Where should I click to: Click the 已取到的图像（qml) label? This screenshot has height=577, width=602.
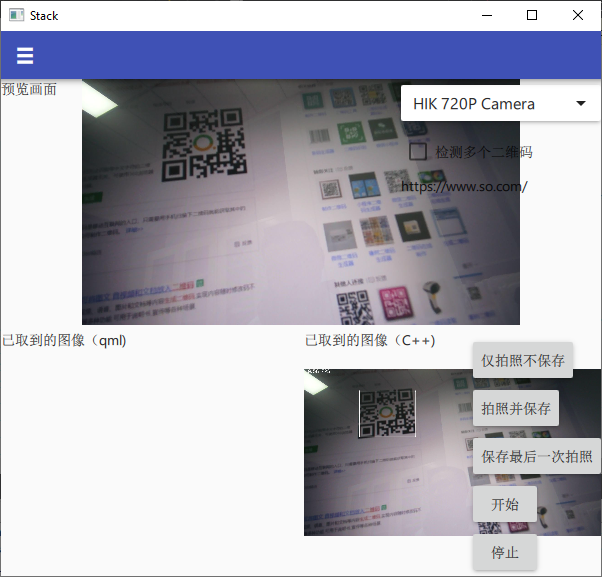tap(64, 340)
